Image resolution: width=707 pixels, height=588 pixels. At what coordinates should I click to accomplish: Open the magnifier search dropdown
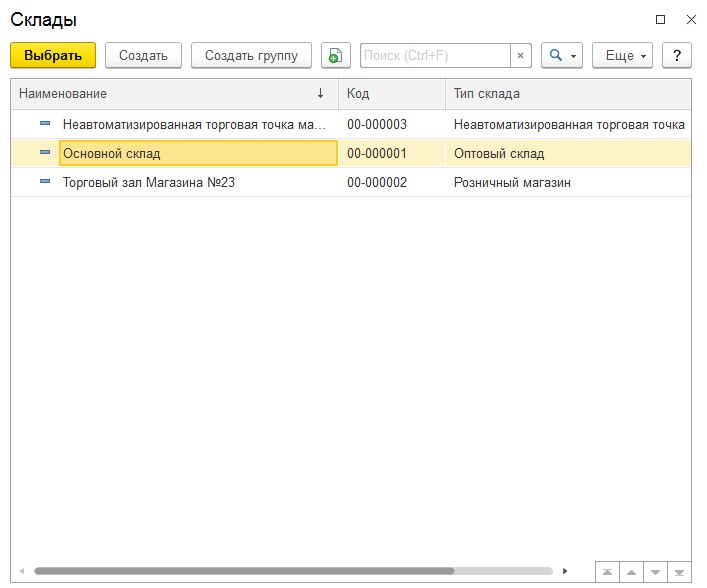tap(561, 56)
